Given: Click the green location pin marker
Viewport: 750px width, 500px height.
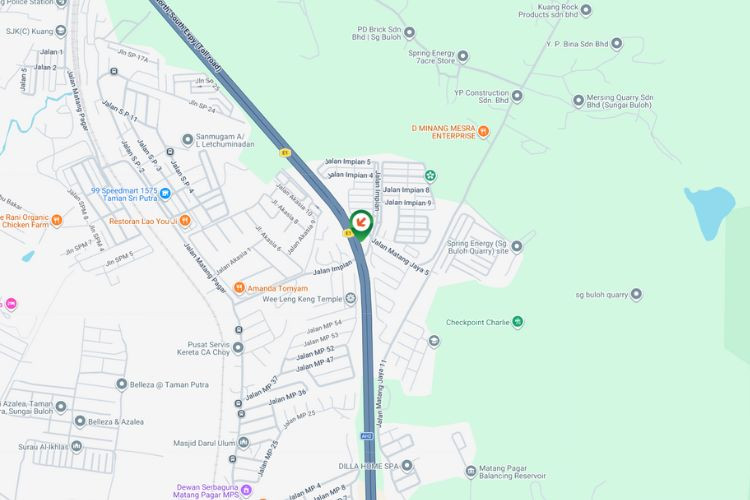Looking at the screenshot, I should (x=361, y=225).
